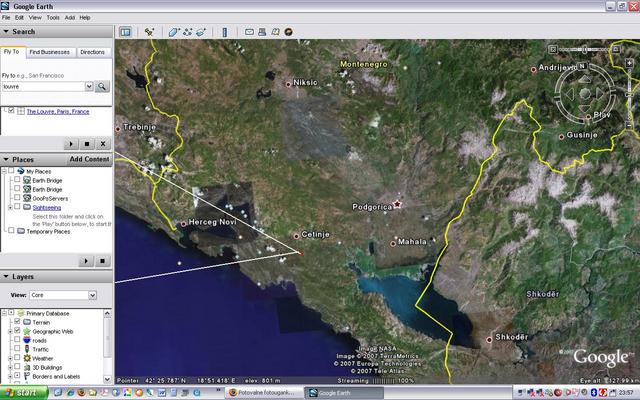Collapse the Layers panel header
The width and height of the screenshot is (640, 400).
click(56, 277)
